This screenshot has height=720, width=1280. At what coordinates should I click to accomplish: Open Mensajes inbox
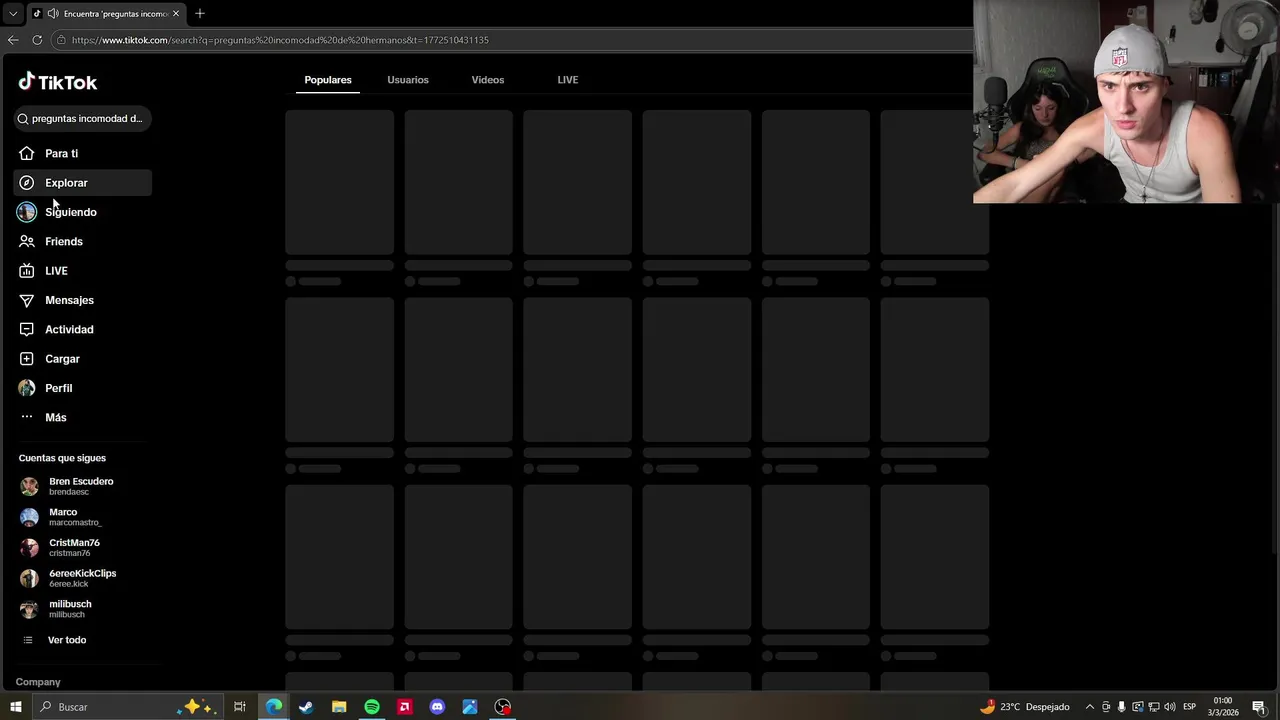pyautogui.click(x=82, y=300)
